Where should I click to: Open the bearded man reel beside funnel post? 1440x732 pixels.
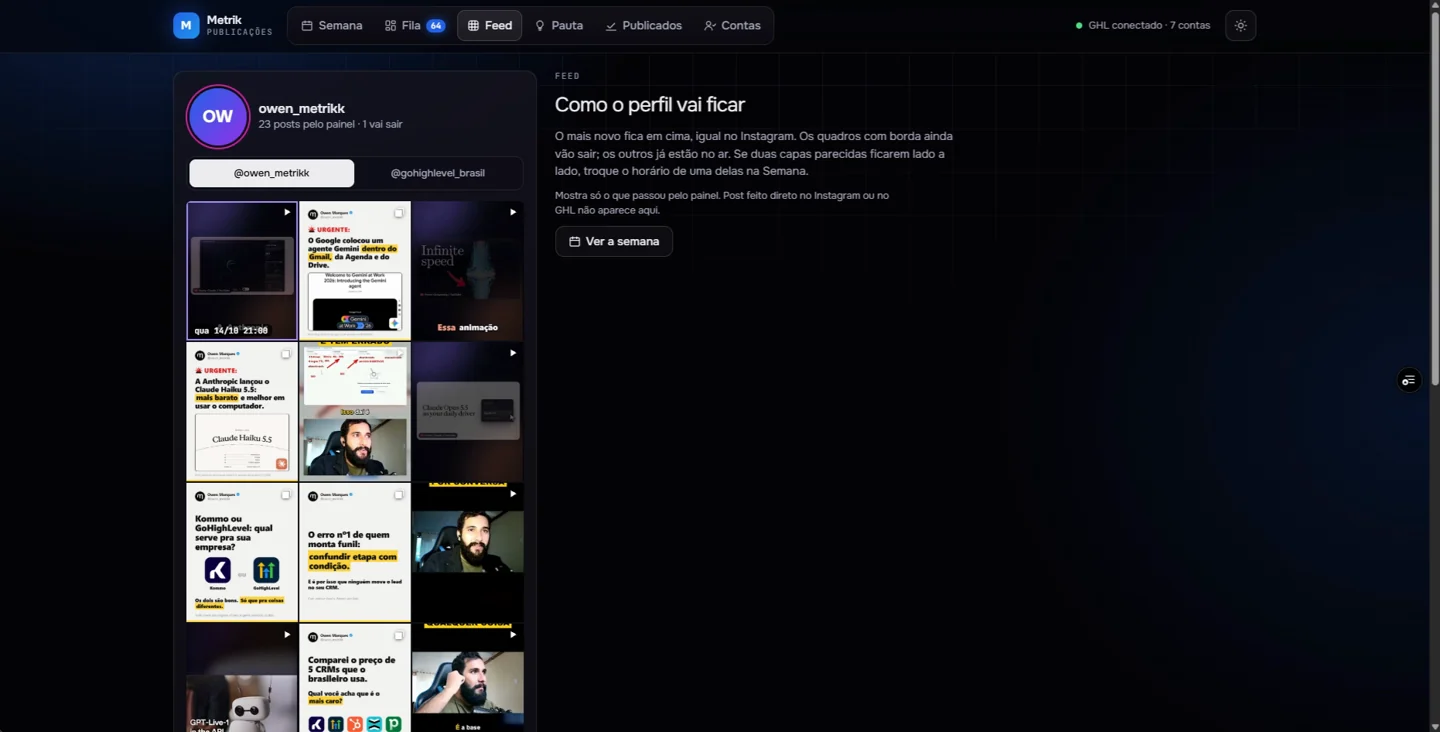pos(468,553)
